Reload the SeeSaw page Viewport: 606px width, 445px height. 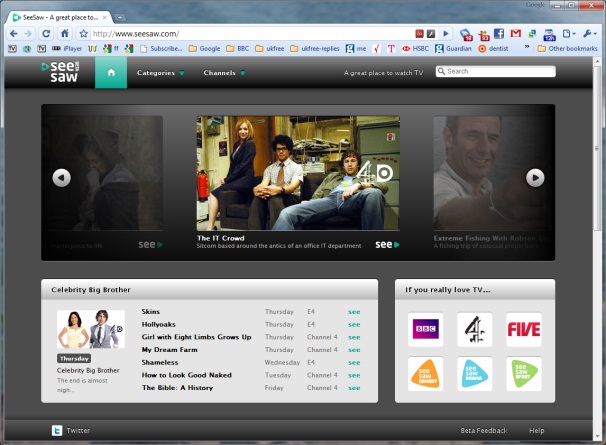pyautogui.click(x=46, y=34)
